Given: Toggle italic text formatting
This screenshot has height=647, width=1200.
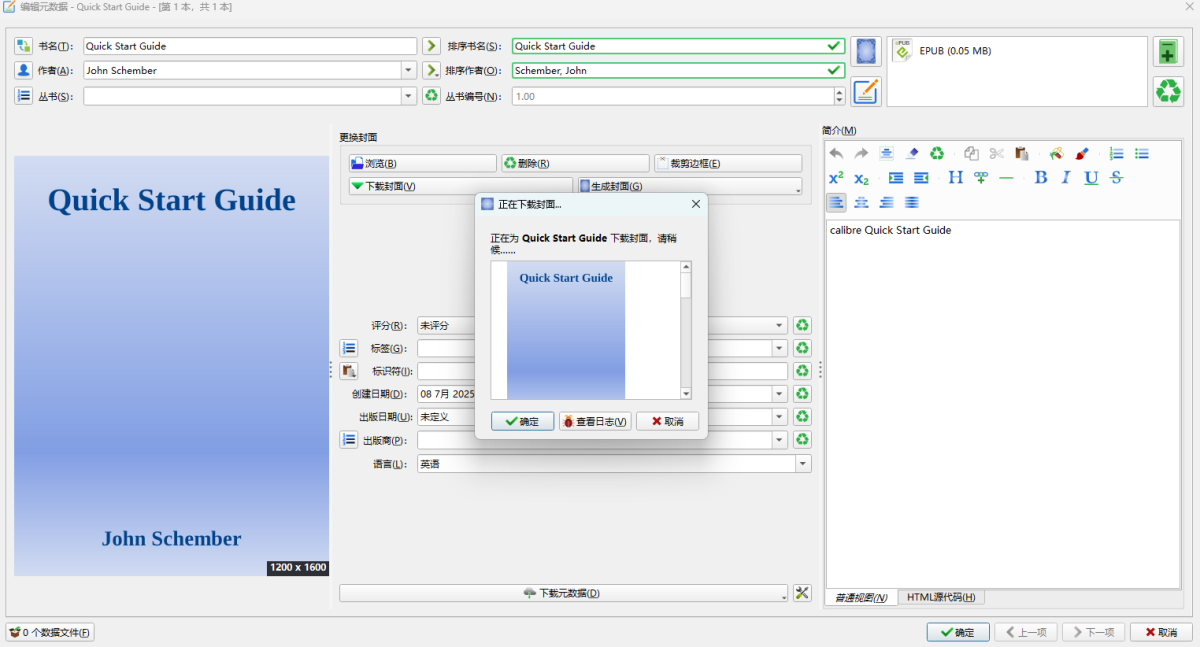Looking at the screenshot, I should coord(1066,178).
